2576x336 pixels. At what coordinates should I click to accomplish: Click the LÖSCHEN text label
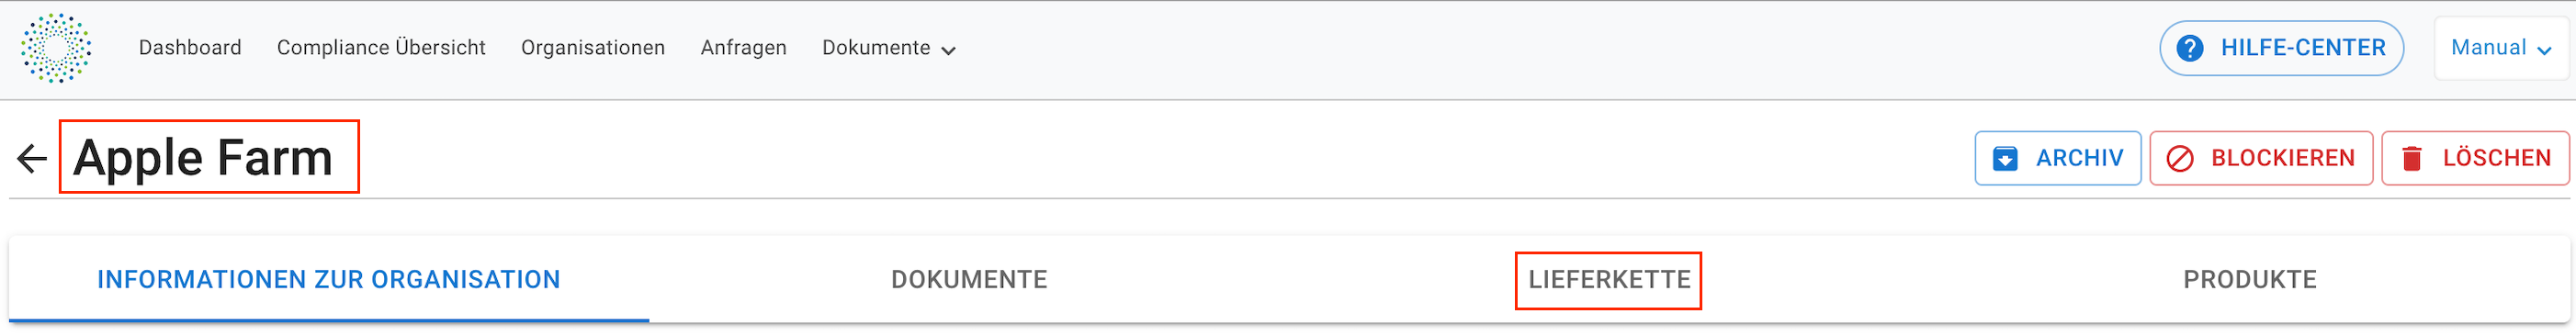(x=2497, y=158)
